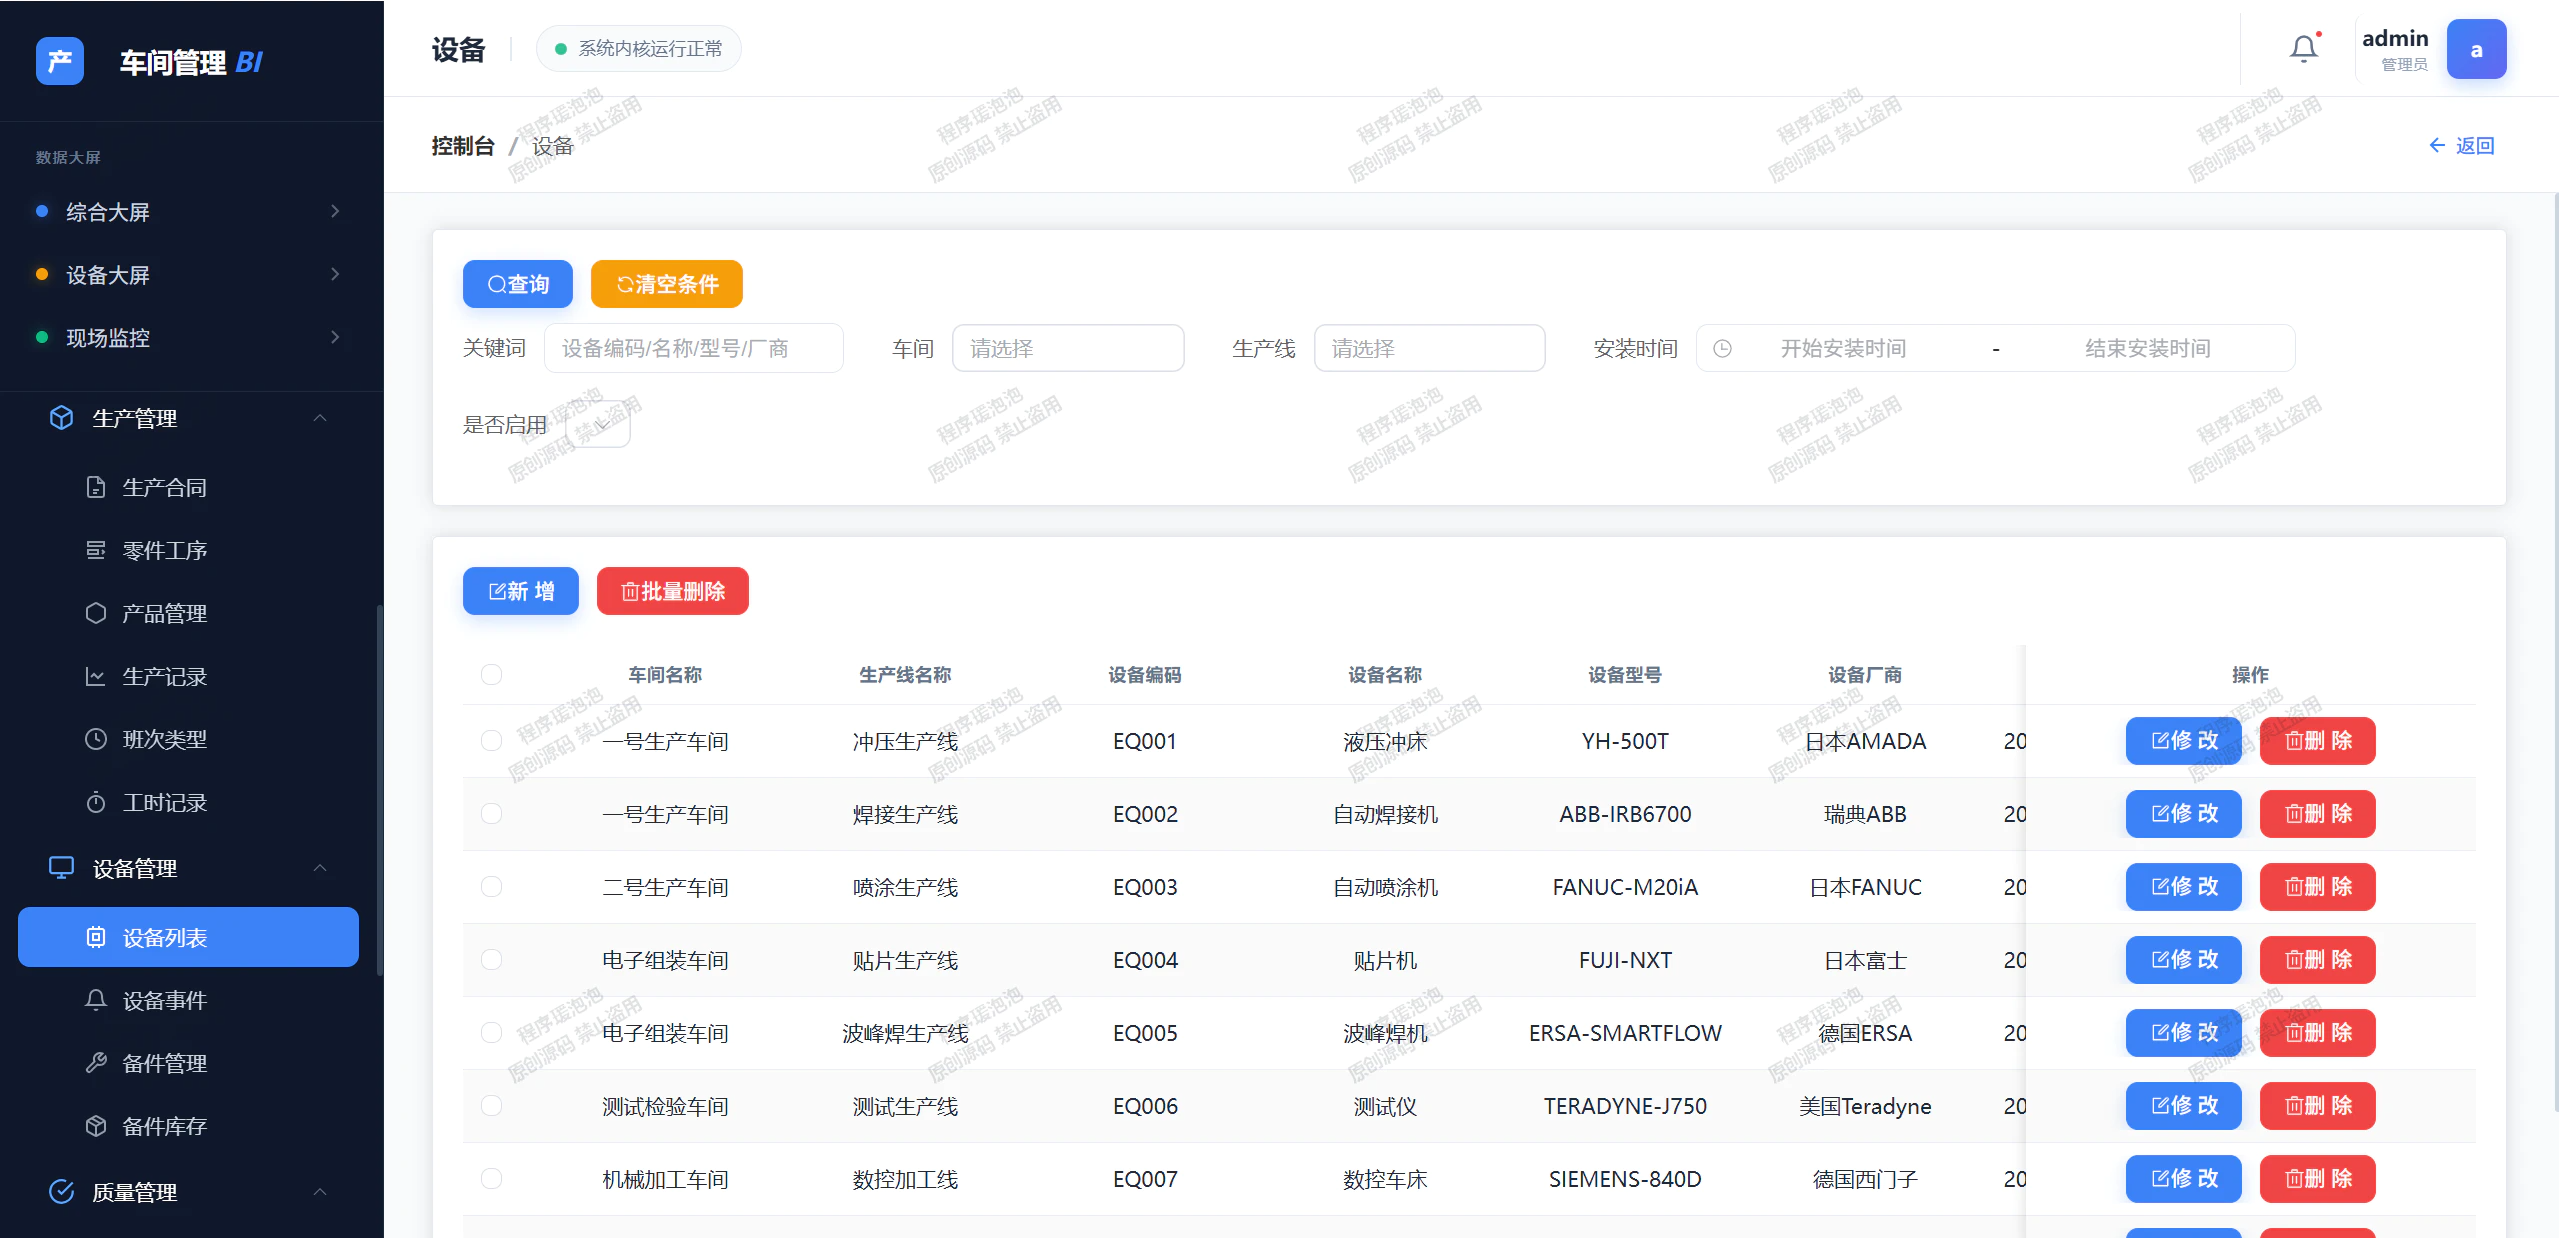The image size is (2559, 1238).
Task: Click the workshop management logo icon
Action: point(60,61)
